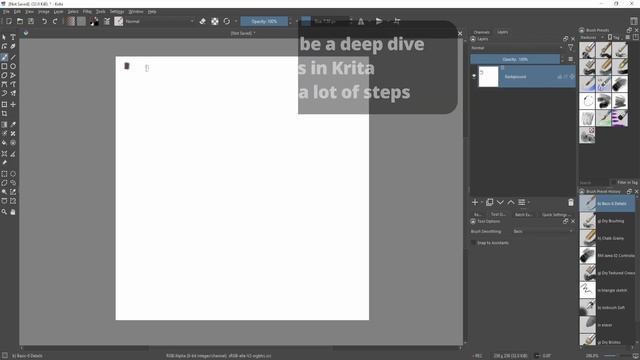Open layer filter funnel dropdown
The image size is (640, 360).
pyautogui.click(x=571, y=48)
